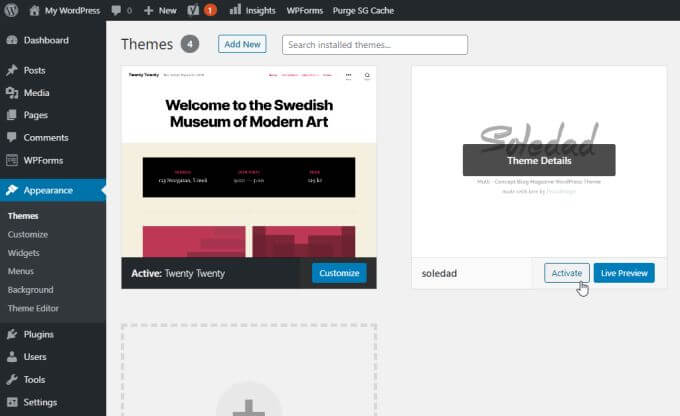680x416 pixels.
Task: Open comments bubble in admin bar
Action: 116,10
